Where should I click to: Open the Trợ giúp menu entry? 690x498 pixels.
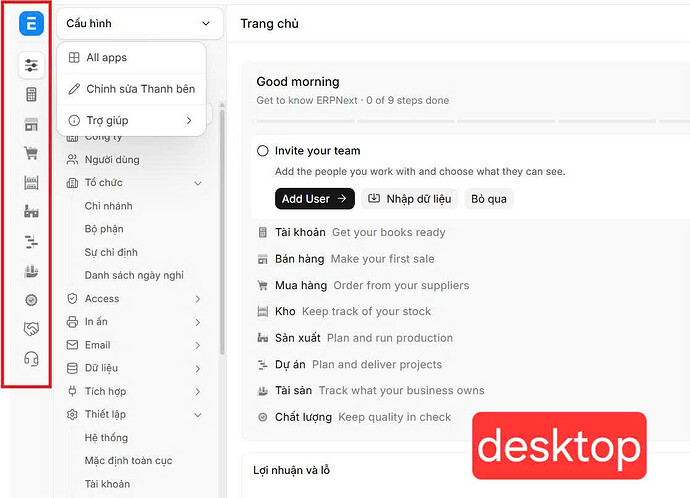pyautogui.click(x=132, y=120)
